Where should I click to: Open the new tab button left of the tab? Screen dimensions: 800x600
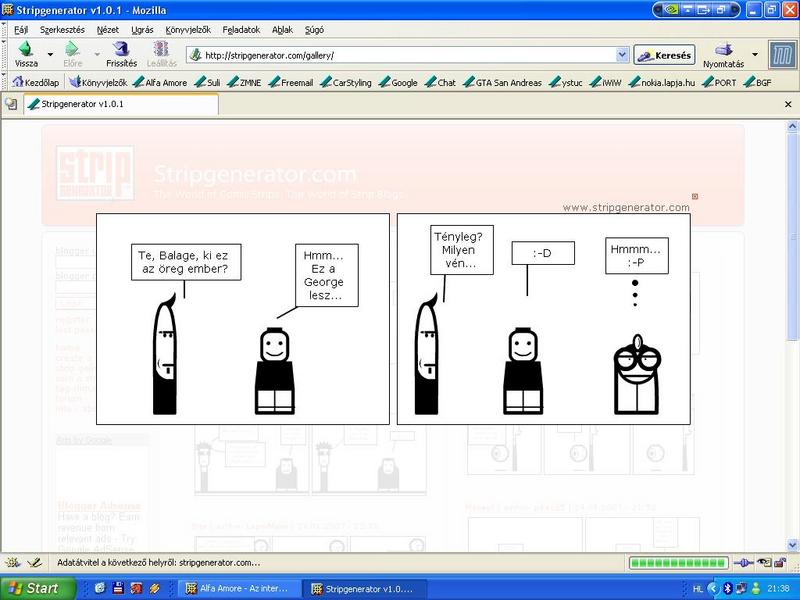click(x=11, y=104)
